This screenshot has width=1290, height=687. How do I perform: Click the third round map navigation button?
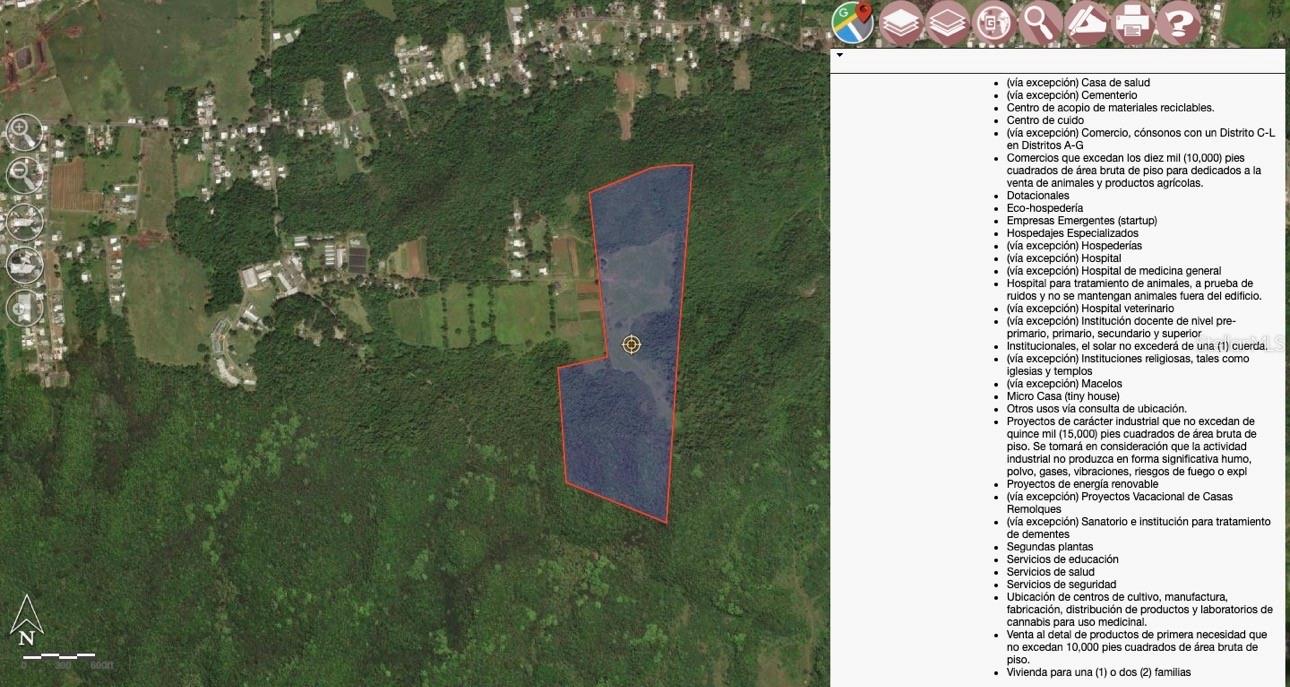coord(24,220)
